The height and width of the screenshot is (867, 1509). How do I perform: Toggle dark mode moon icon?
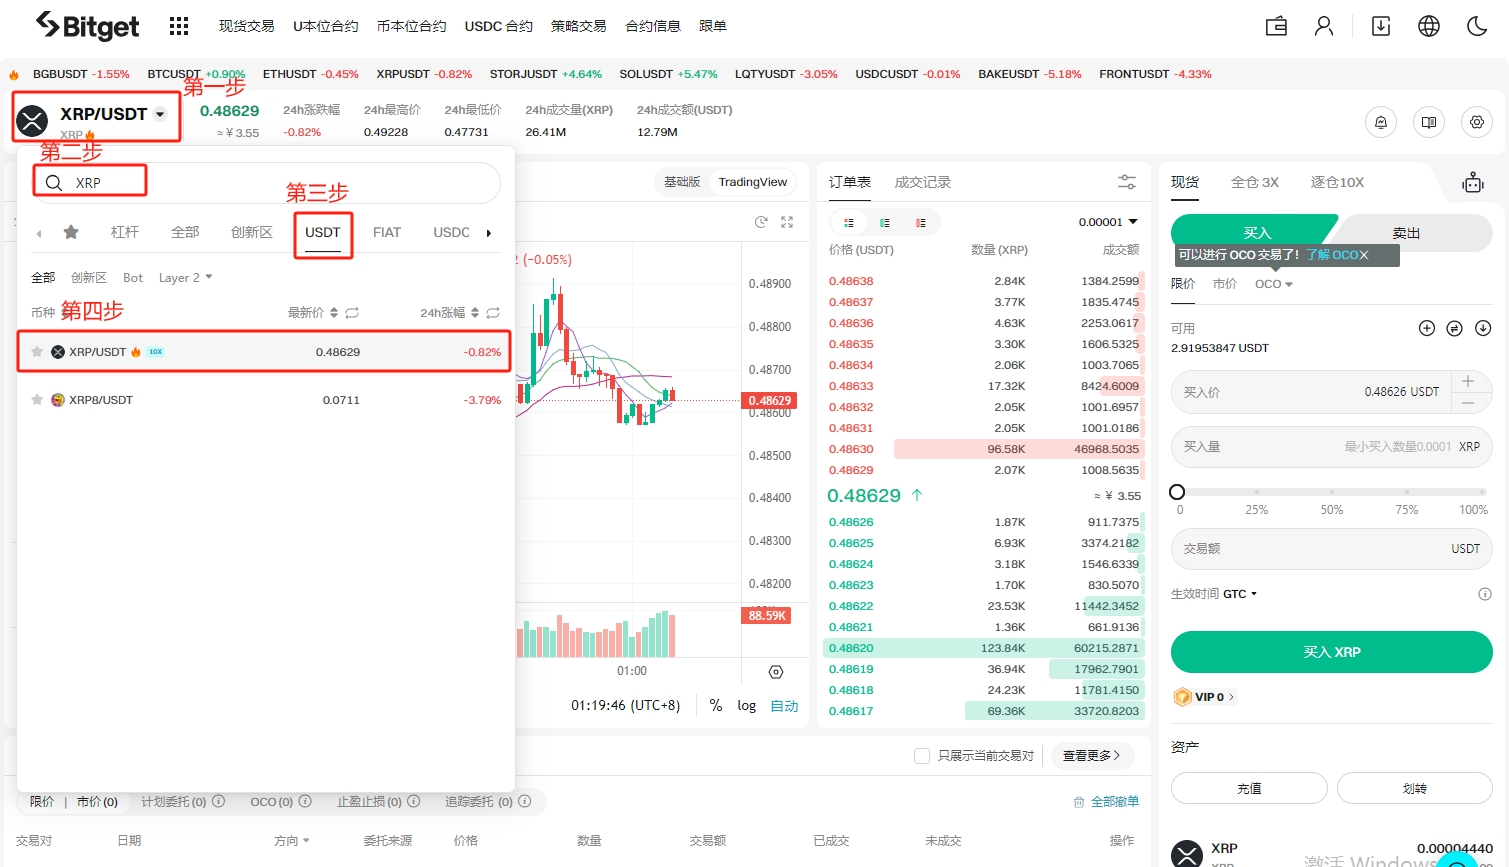point(1477,26)
